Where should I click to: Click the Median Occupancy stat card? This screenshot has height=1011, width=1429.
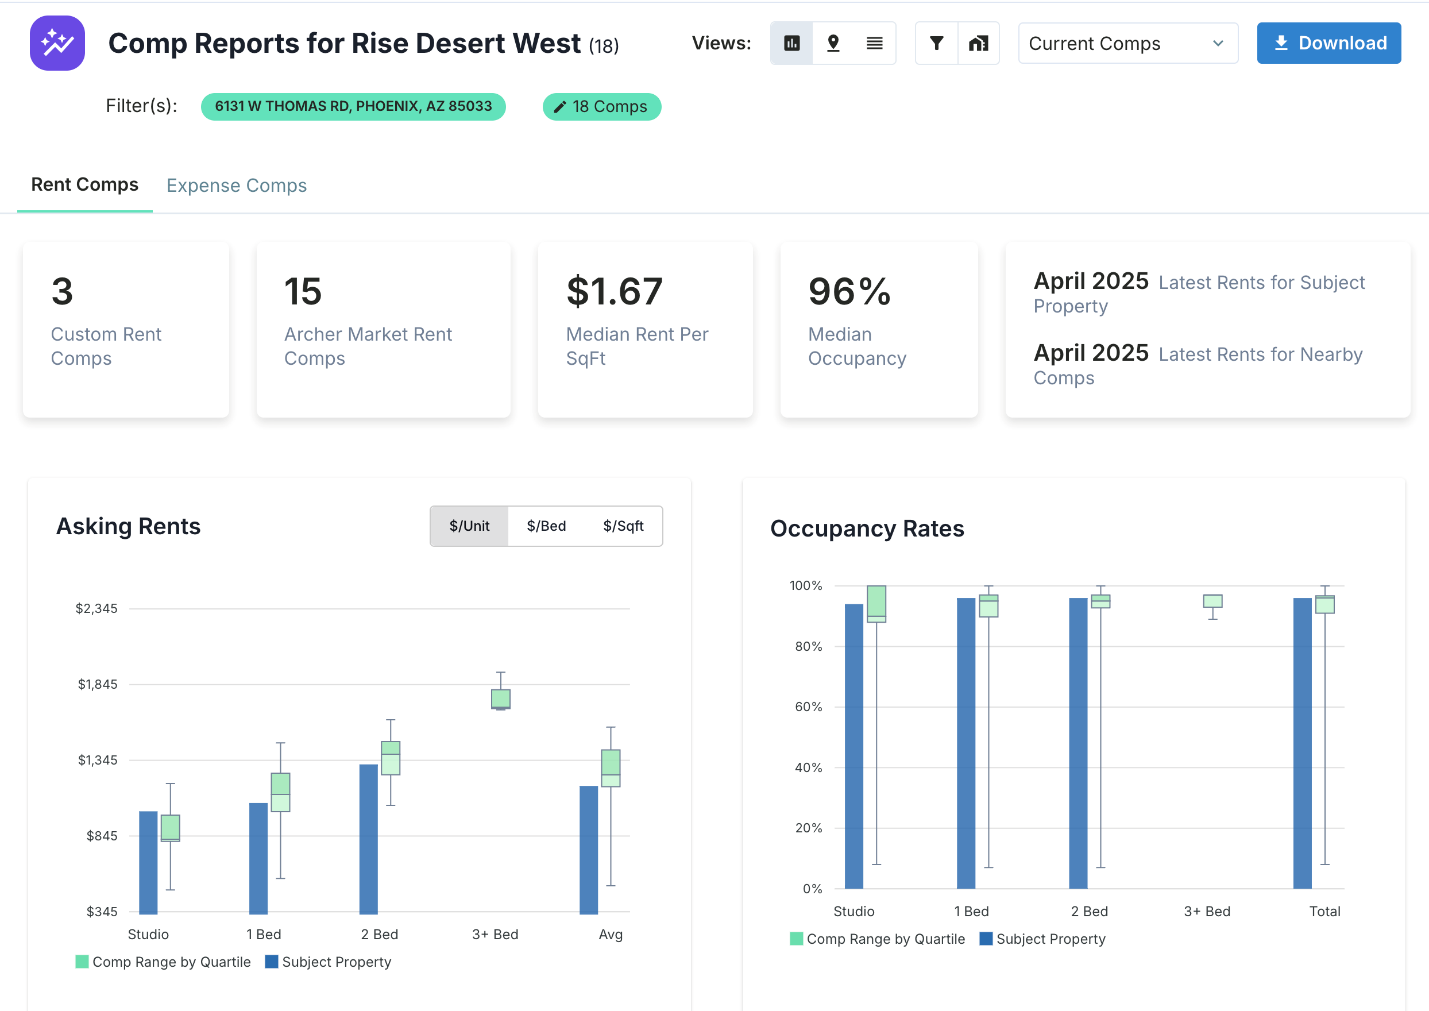878,330
